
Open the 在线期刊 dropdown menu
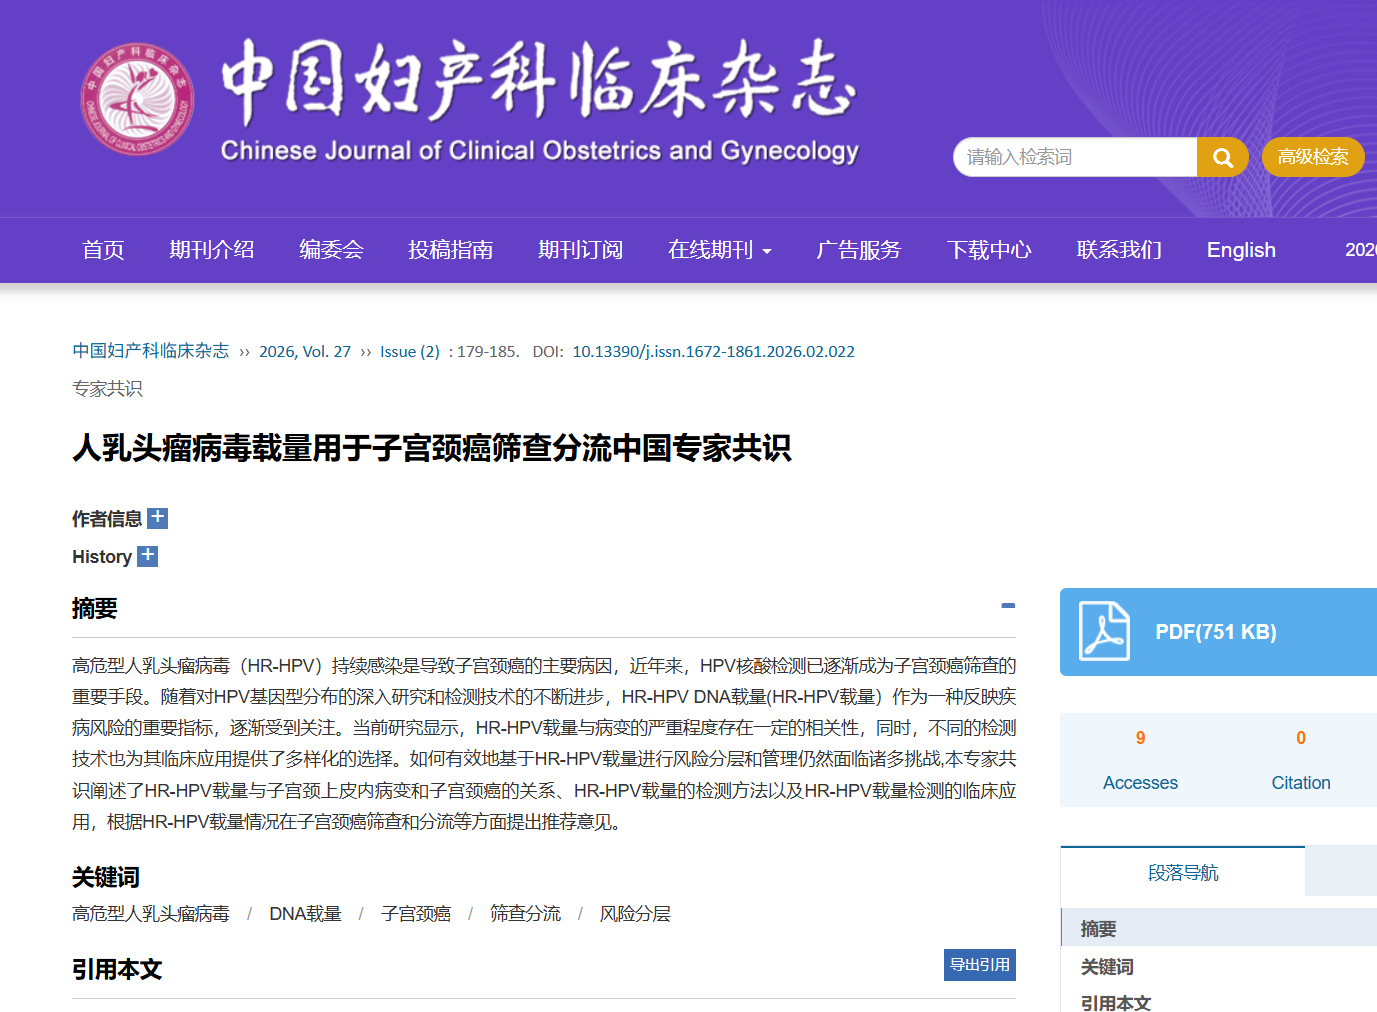click(x=719, y=250)
